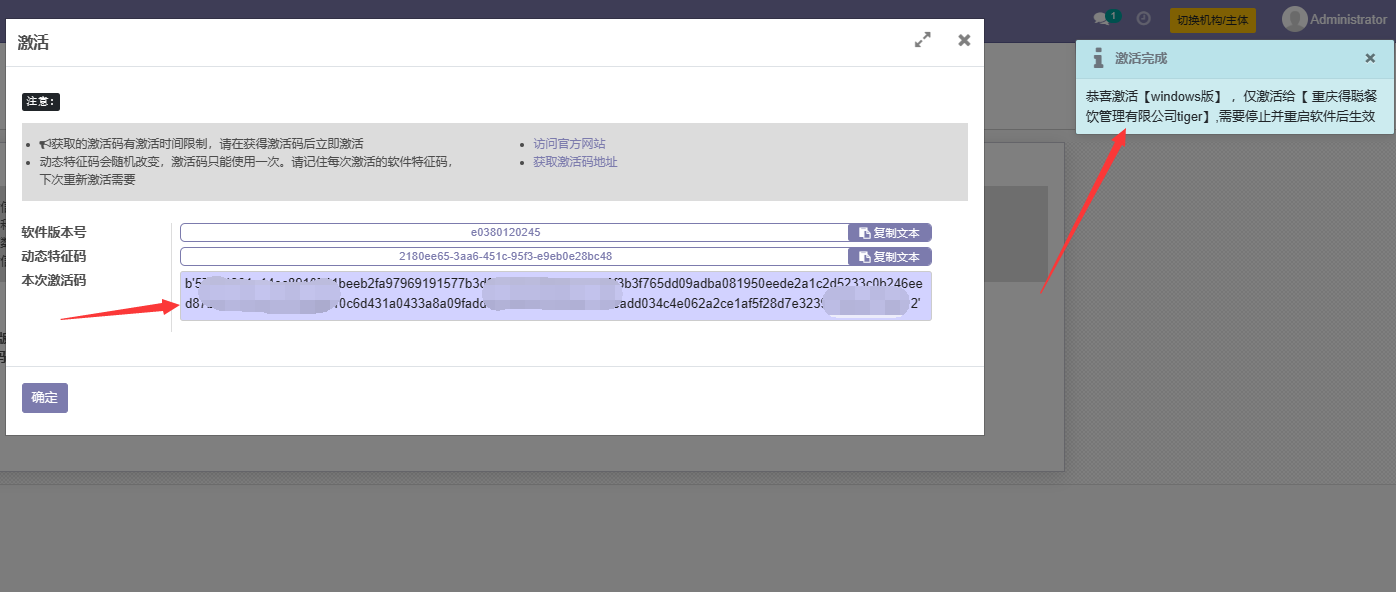
Task: Copy text of 软件版本号 field
Action: 889,232
